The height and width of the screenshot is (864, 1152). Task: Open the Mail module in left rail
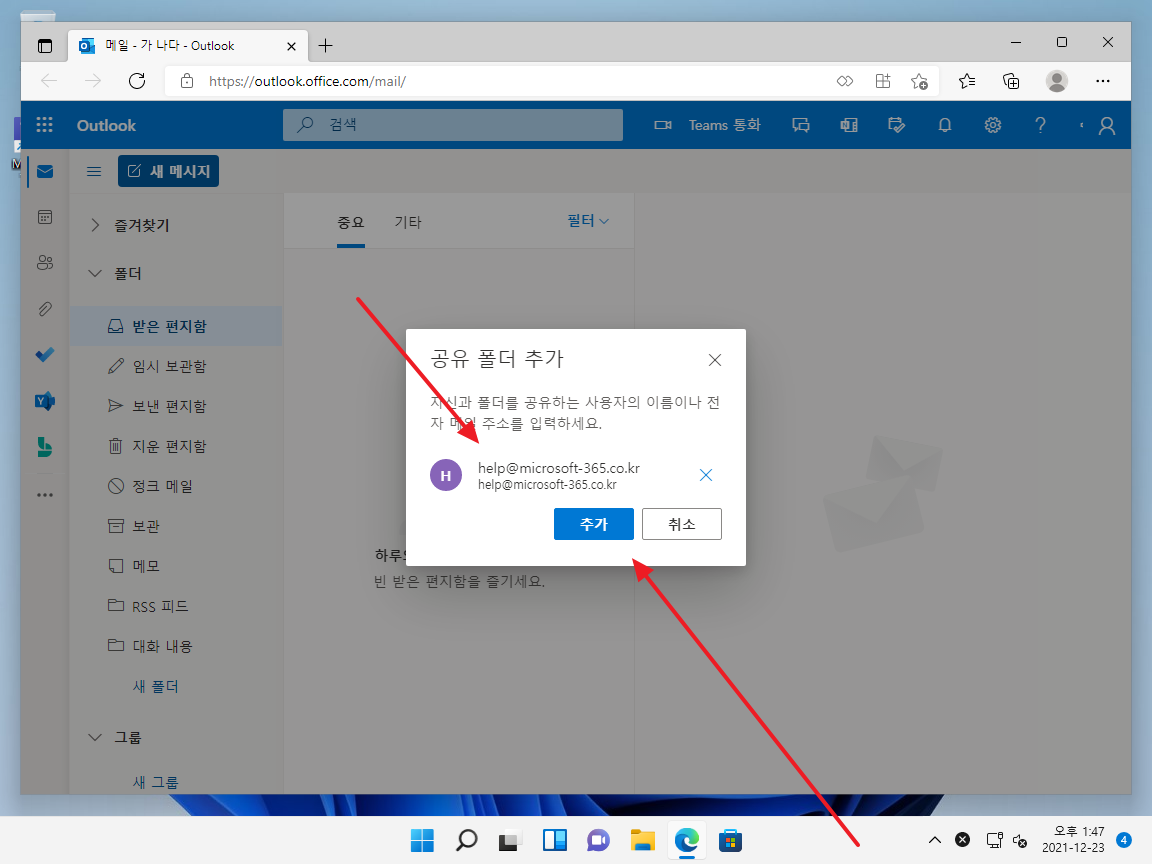pos(45,172)
